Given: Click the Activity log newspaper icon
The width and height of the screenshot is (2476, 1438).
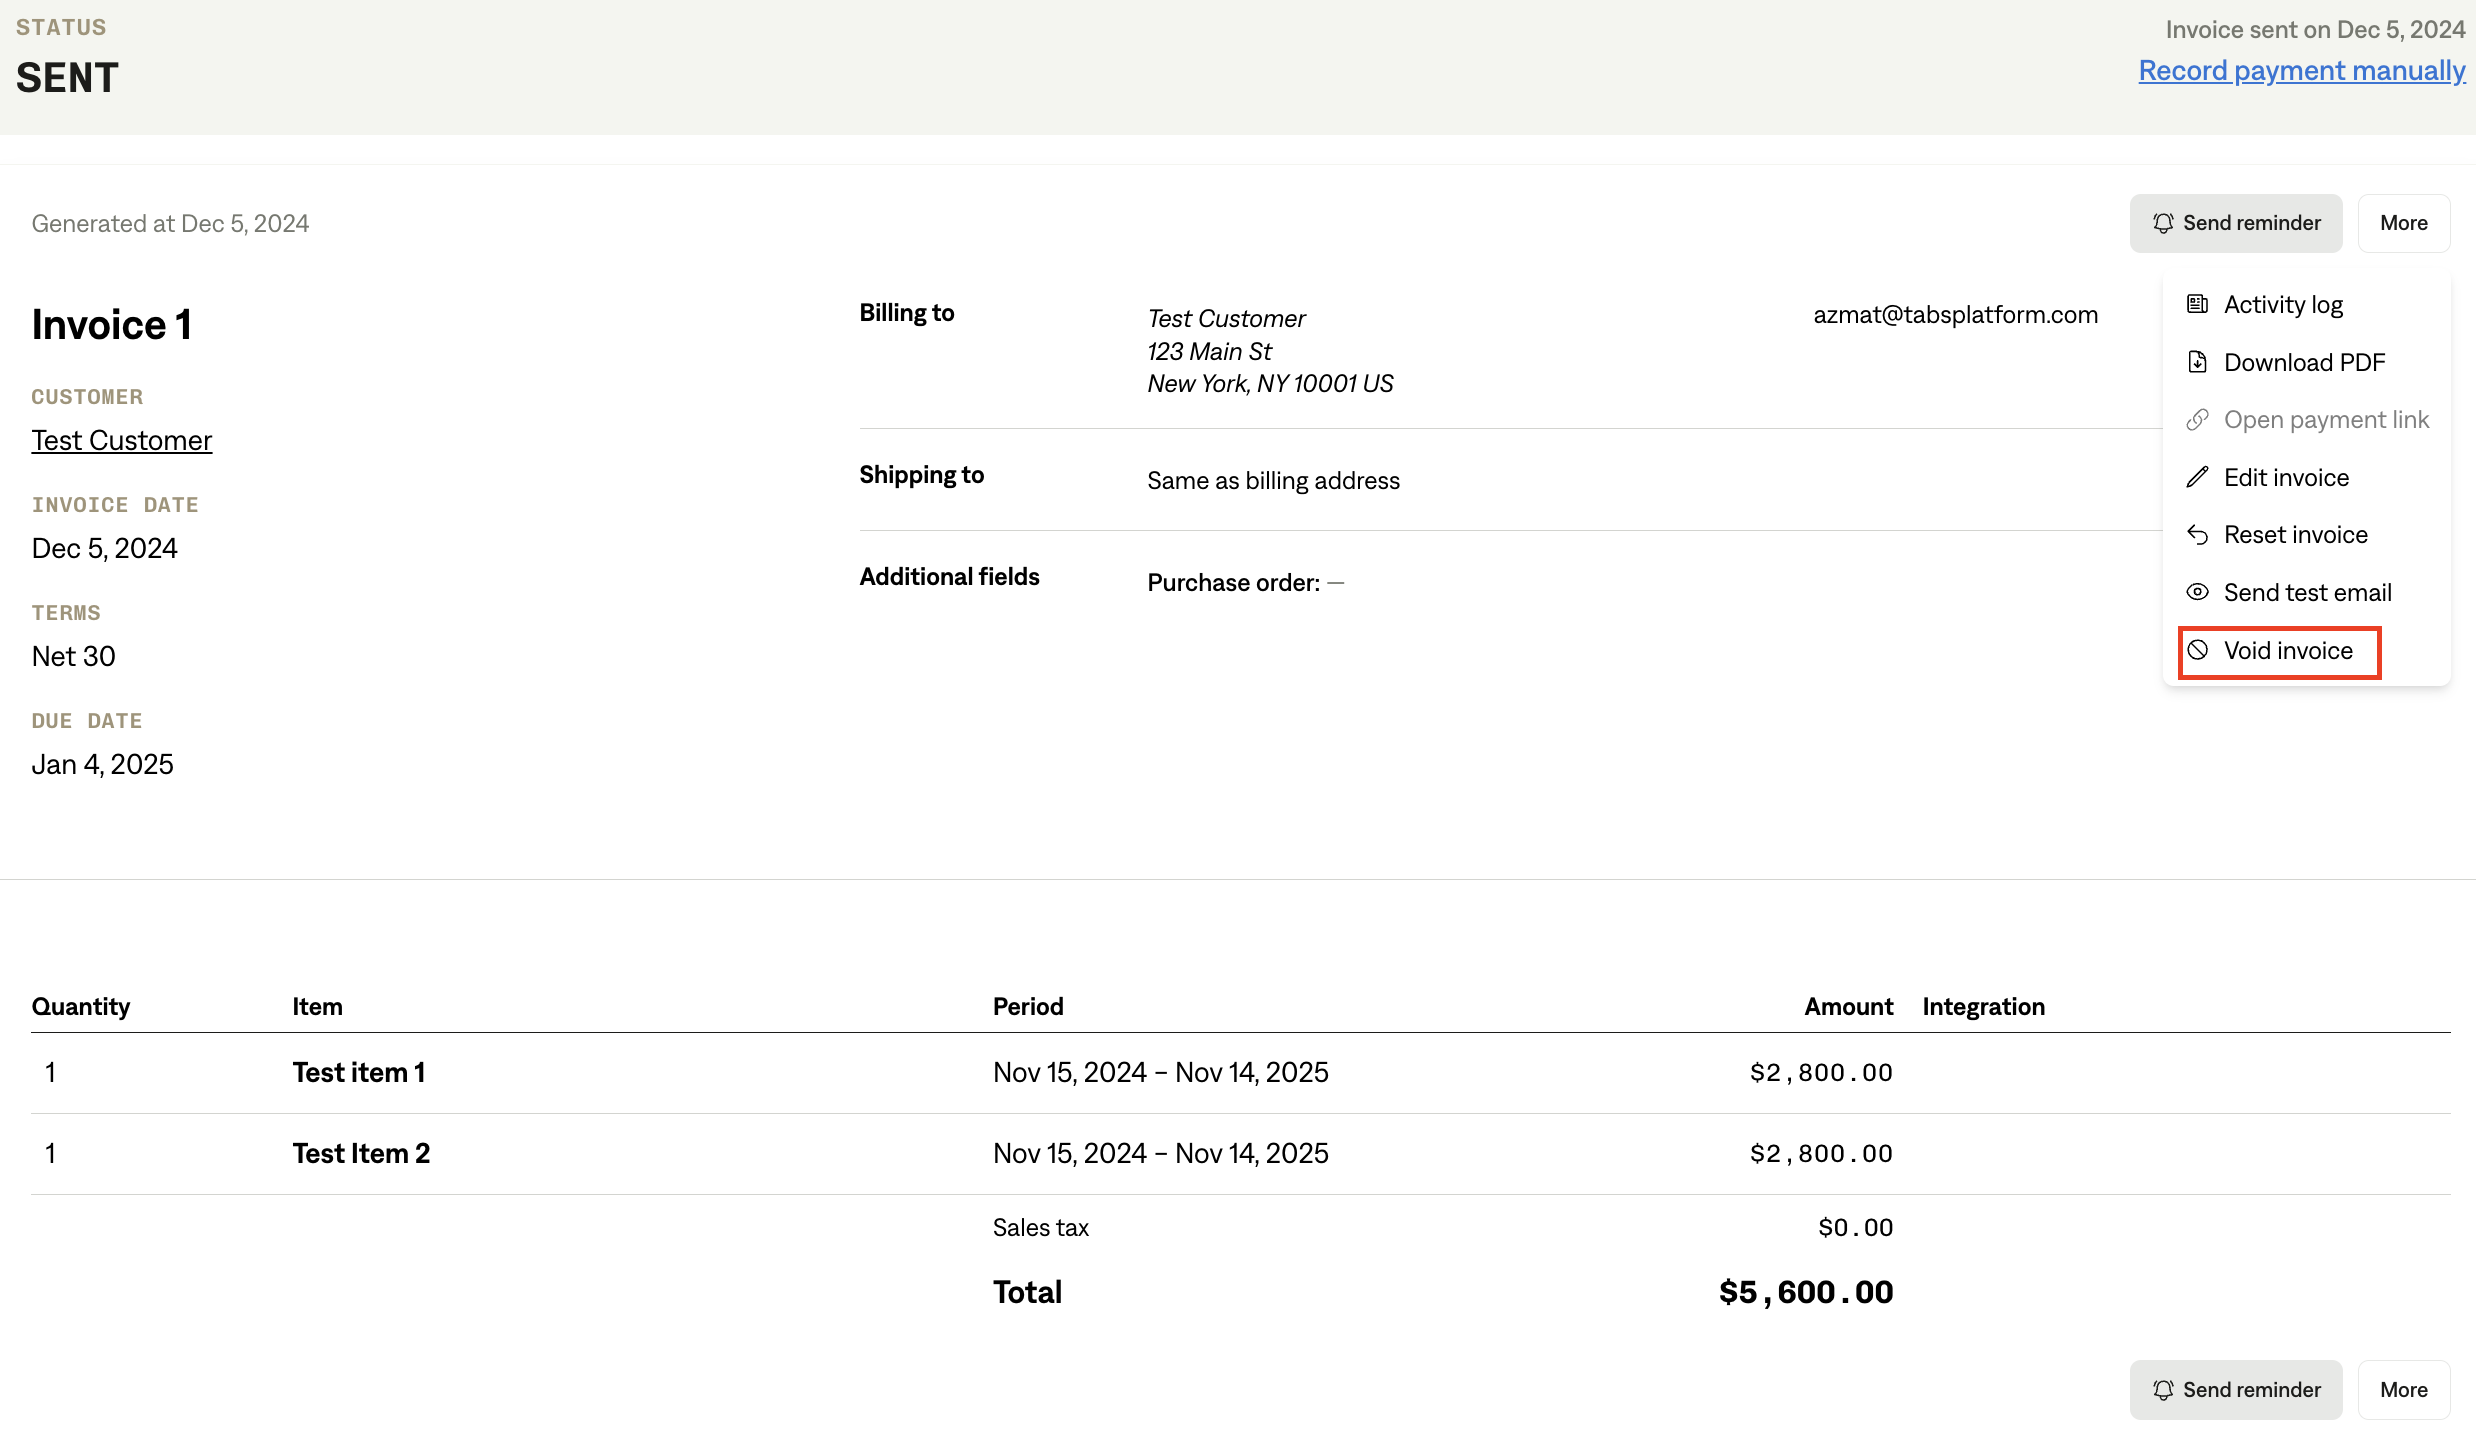Looking at the screenshot, I should [2197, 304].
